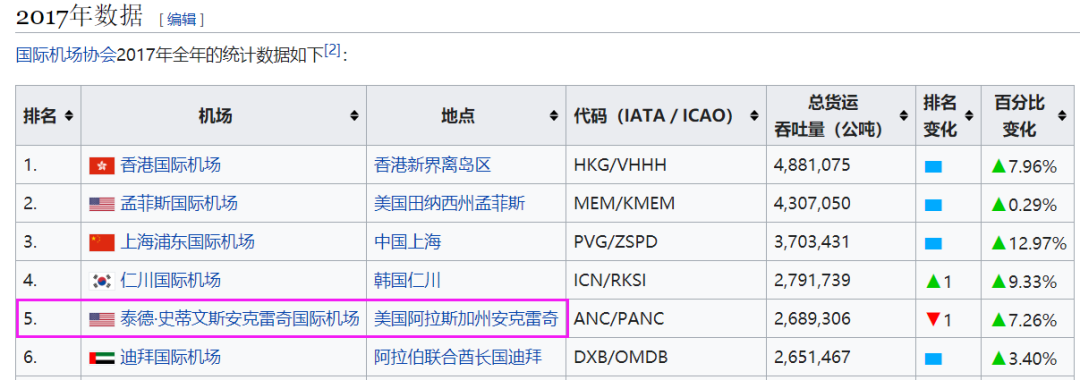
Task: Click blue no-change bar in Hong Kong row
Action: (x=933, y=167)
